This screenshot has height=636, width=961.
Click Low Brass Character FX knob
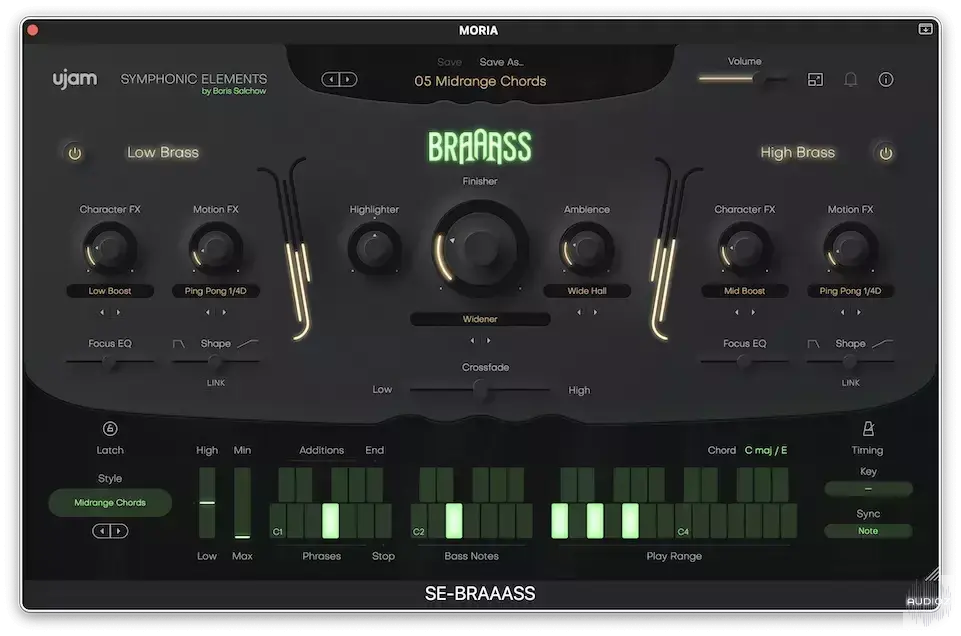[x=110, y=248]
